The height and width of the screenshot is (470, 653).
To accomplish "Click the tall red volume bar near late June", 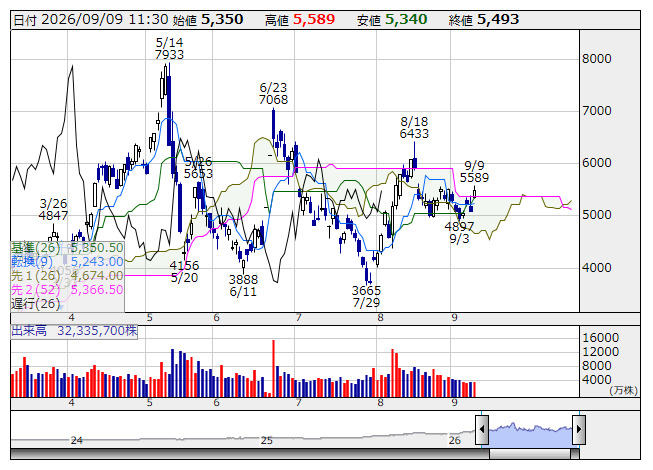I will [x=274, y=368].
